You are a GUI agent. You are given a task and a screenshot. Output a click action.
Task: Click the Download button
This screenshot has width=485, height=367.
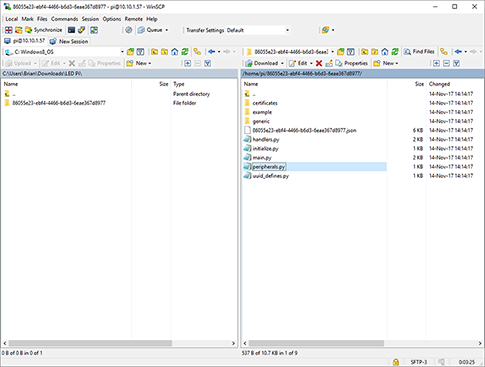262,63
